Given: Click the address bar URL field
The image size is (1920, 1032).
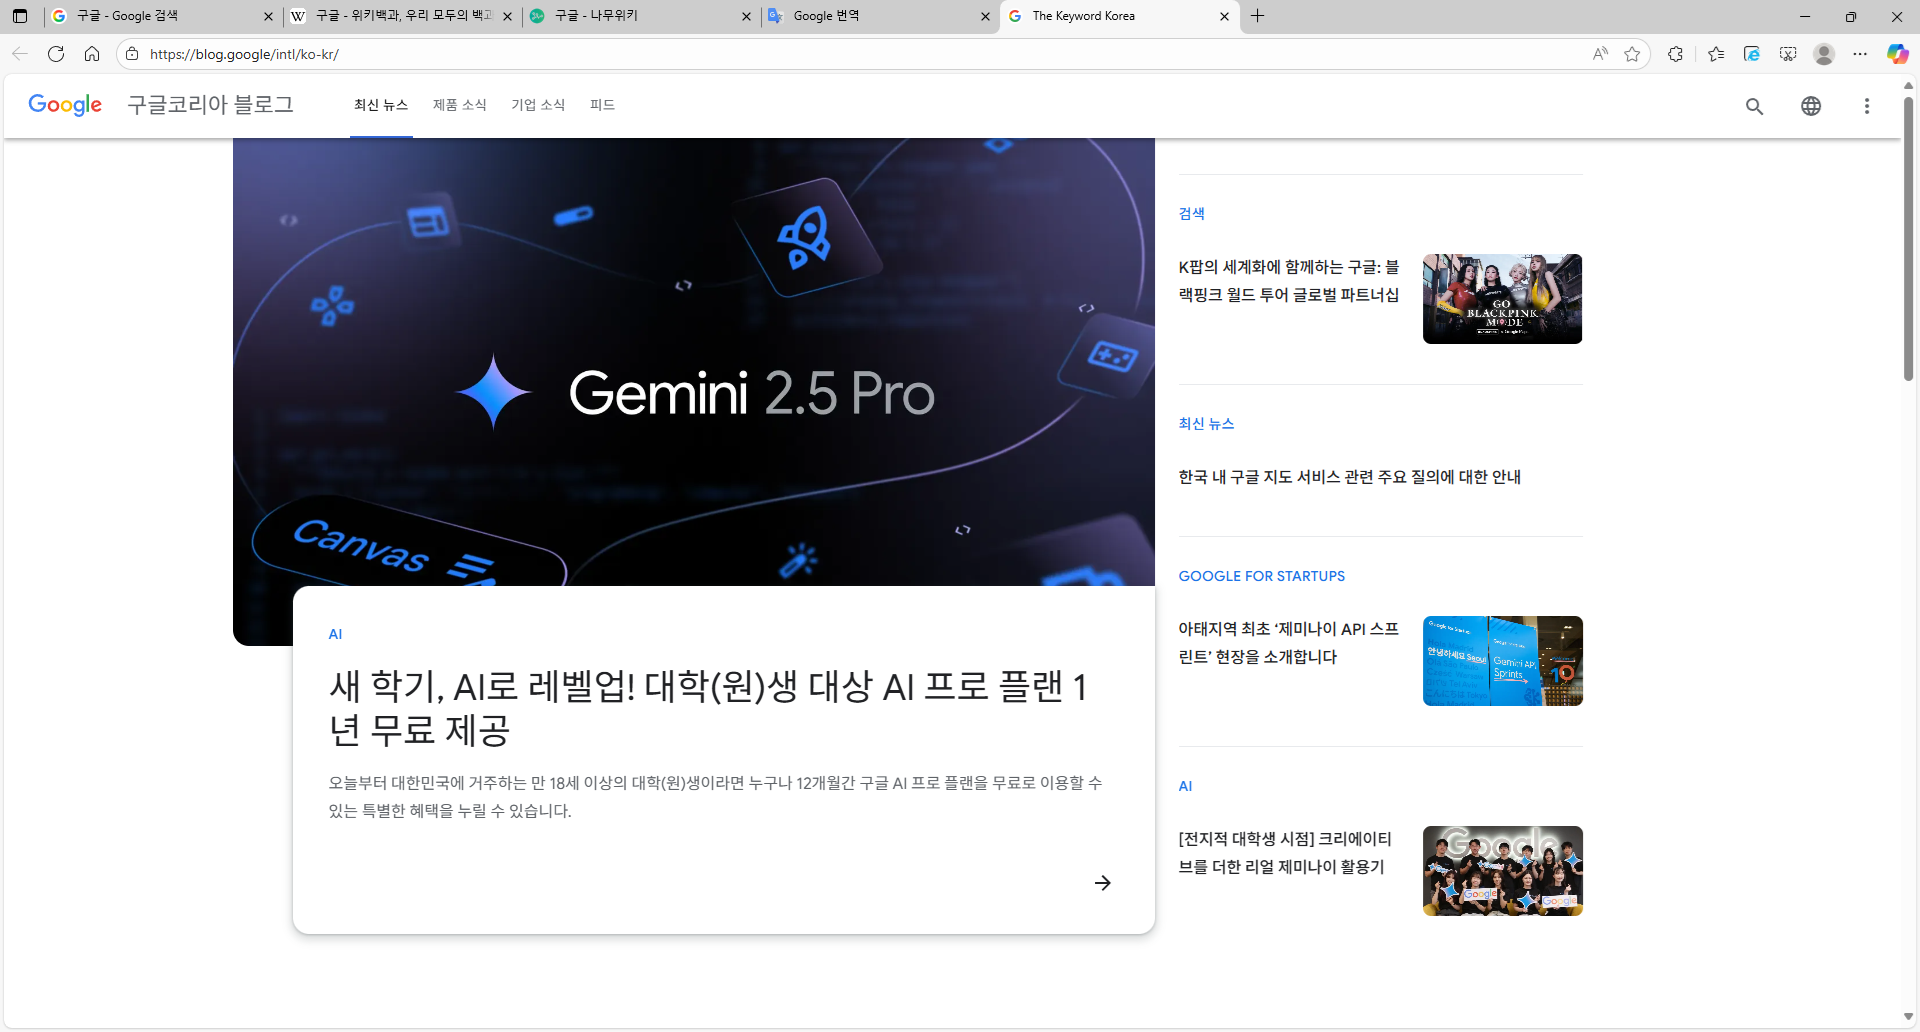Looking at the screenshot, I should pos(860,54).
